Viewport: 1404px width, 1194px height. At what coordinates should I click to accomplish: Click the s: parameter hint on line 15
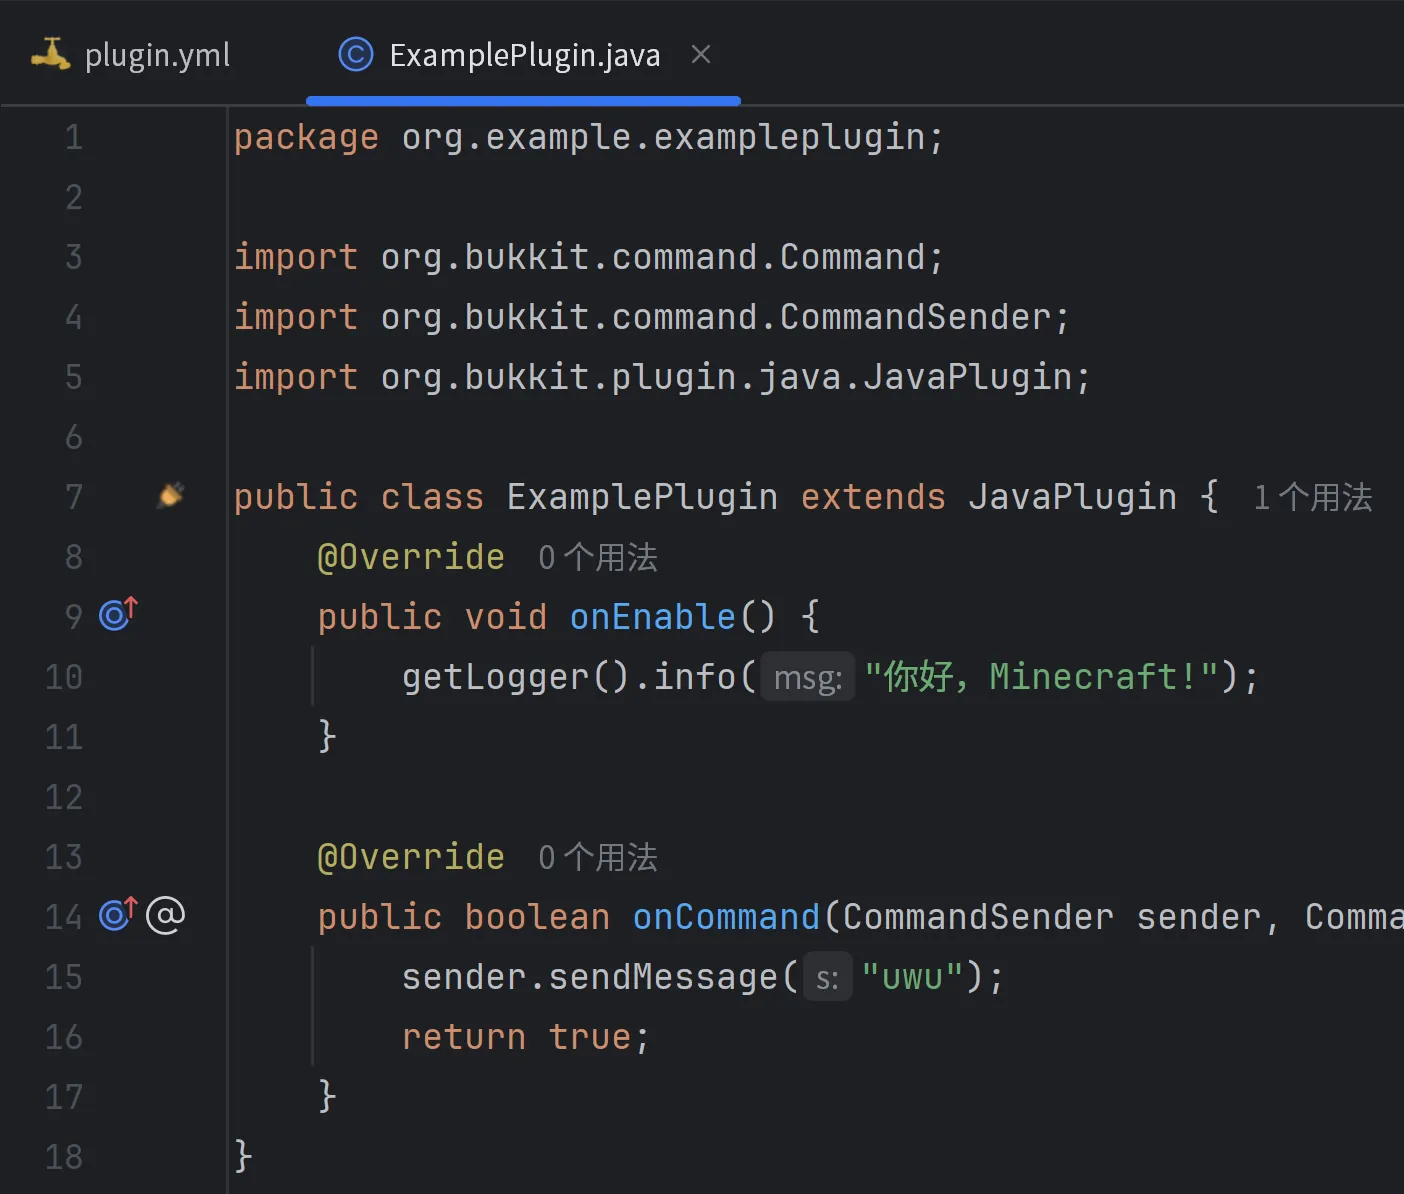click(x=827, y=977)
